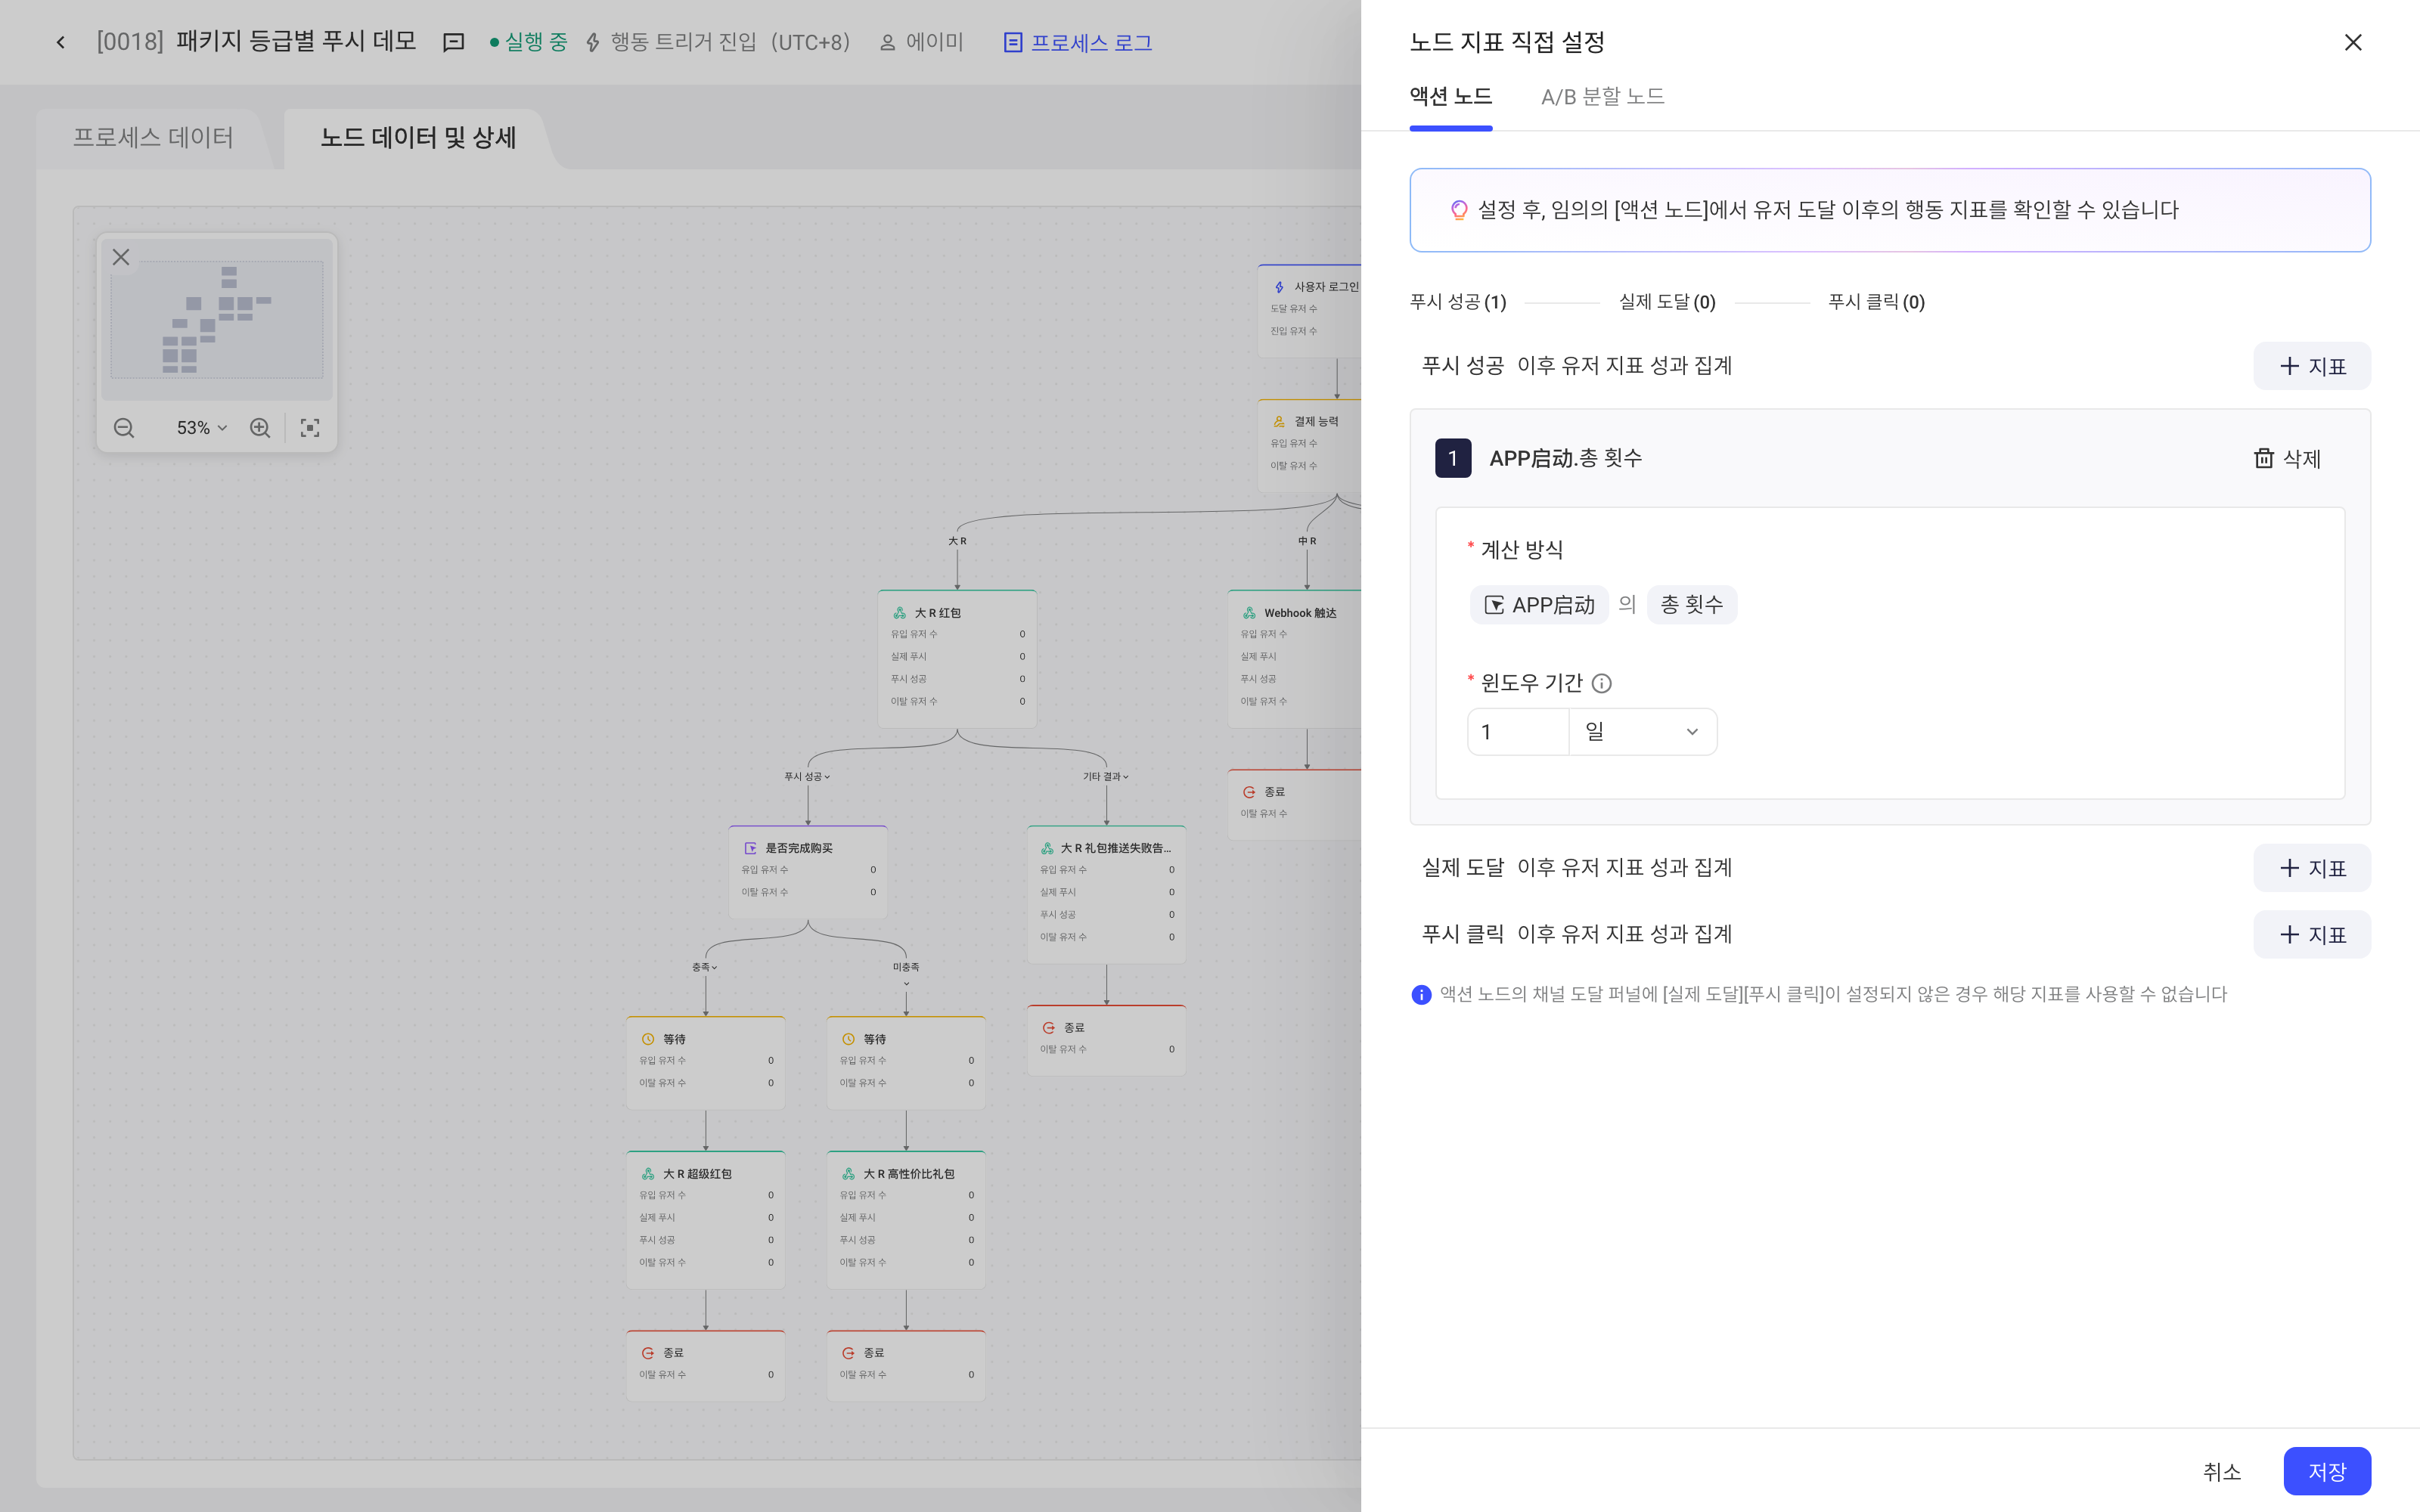Click the minimap thumbnail preview
This screenshot has height=1512, width=2420.
217,320
